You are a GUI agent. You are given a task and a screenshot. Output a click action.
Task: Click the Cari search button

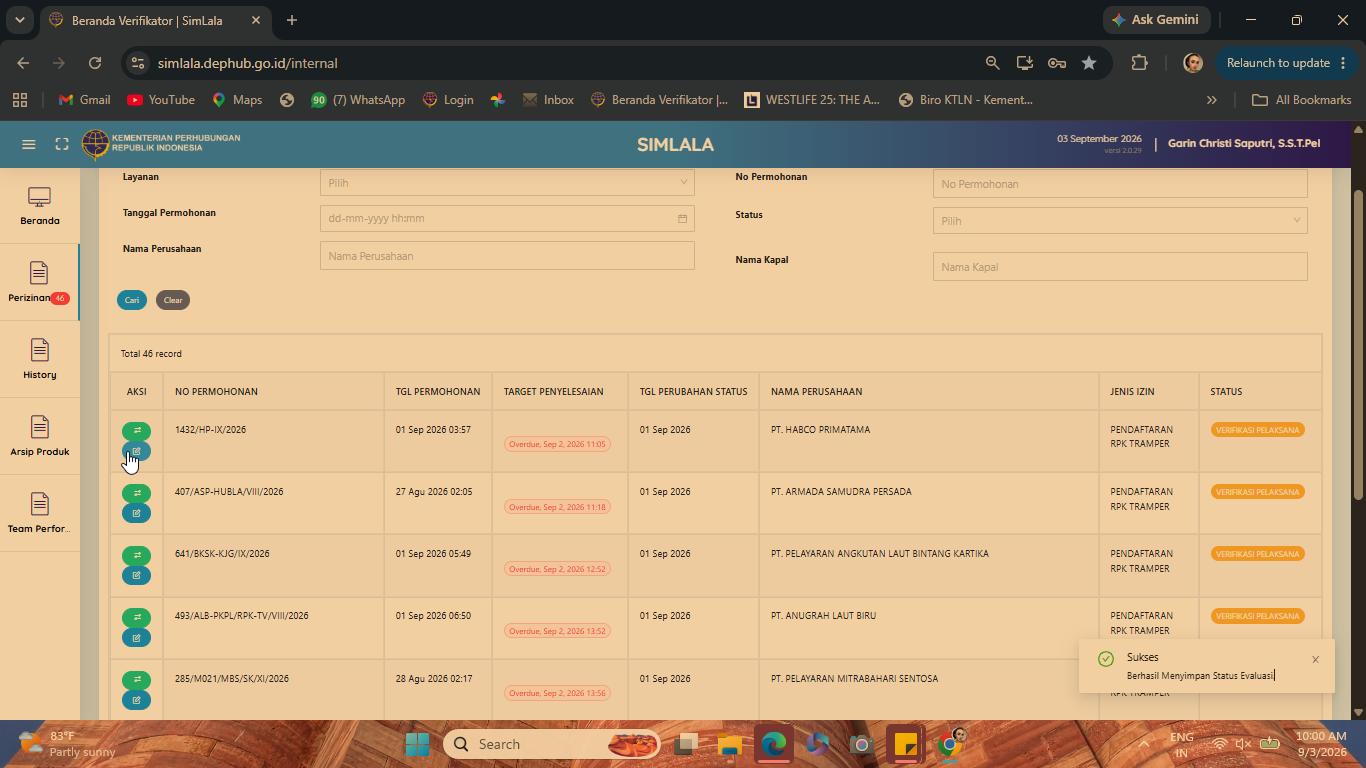(x=132, y=300)
